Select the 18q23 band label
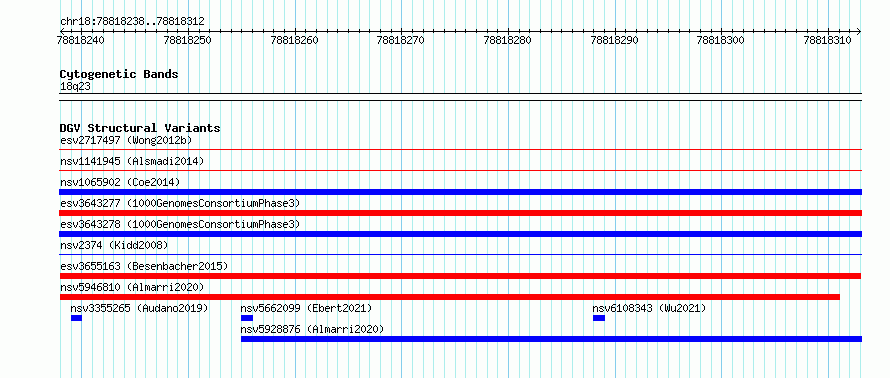Image resolution: width=890 pixels, height=378 pixels. [75, 86]
